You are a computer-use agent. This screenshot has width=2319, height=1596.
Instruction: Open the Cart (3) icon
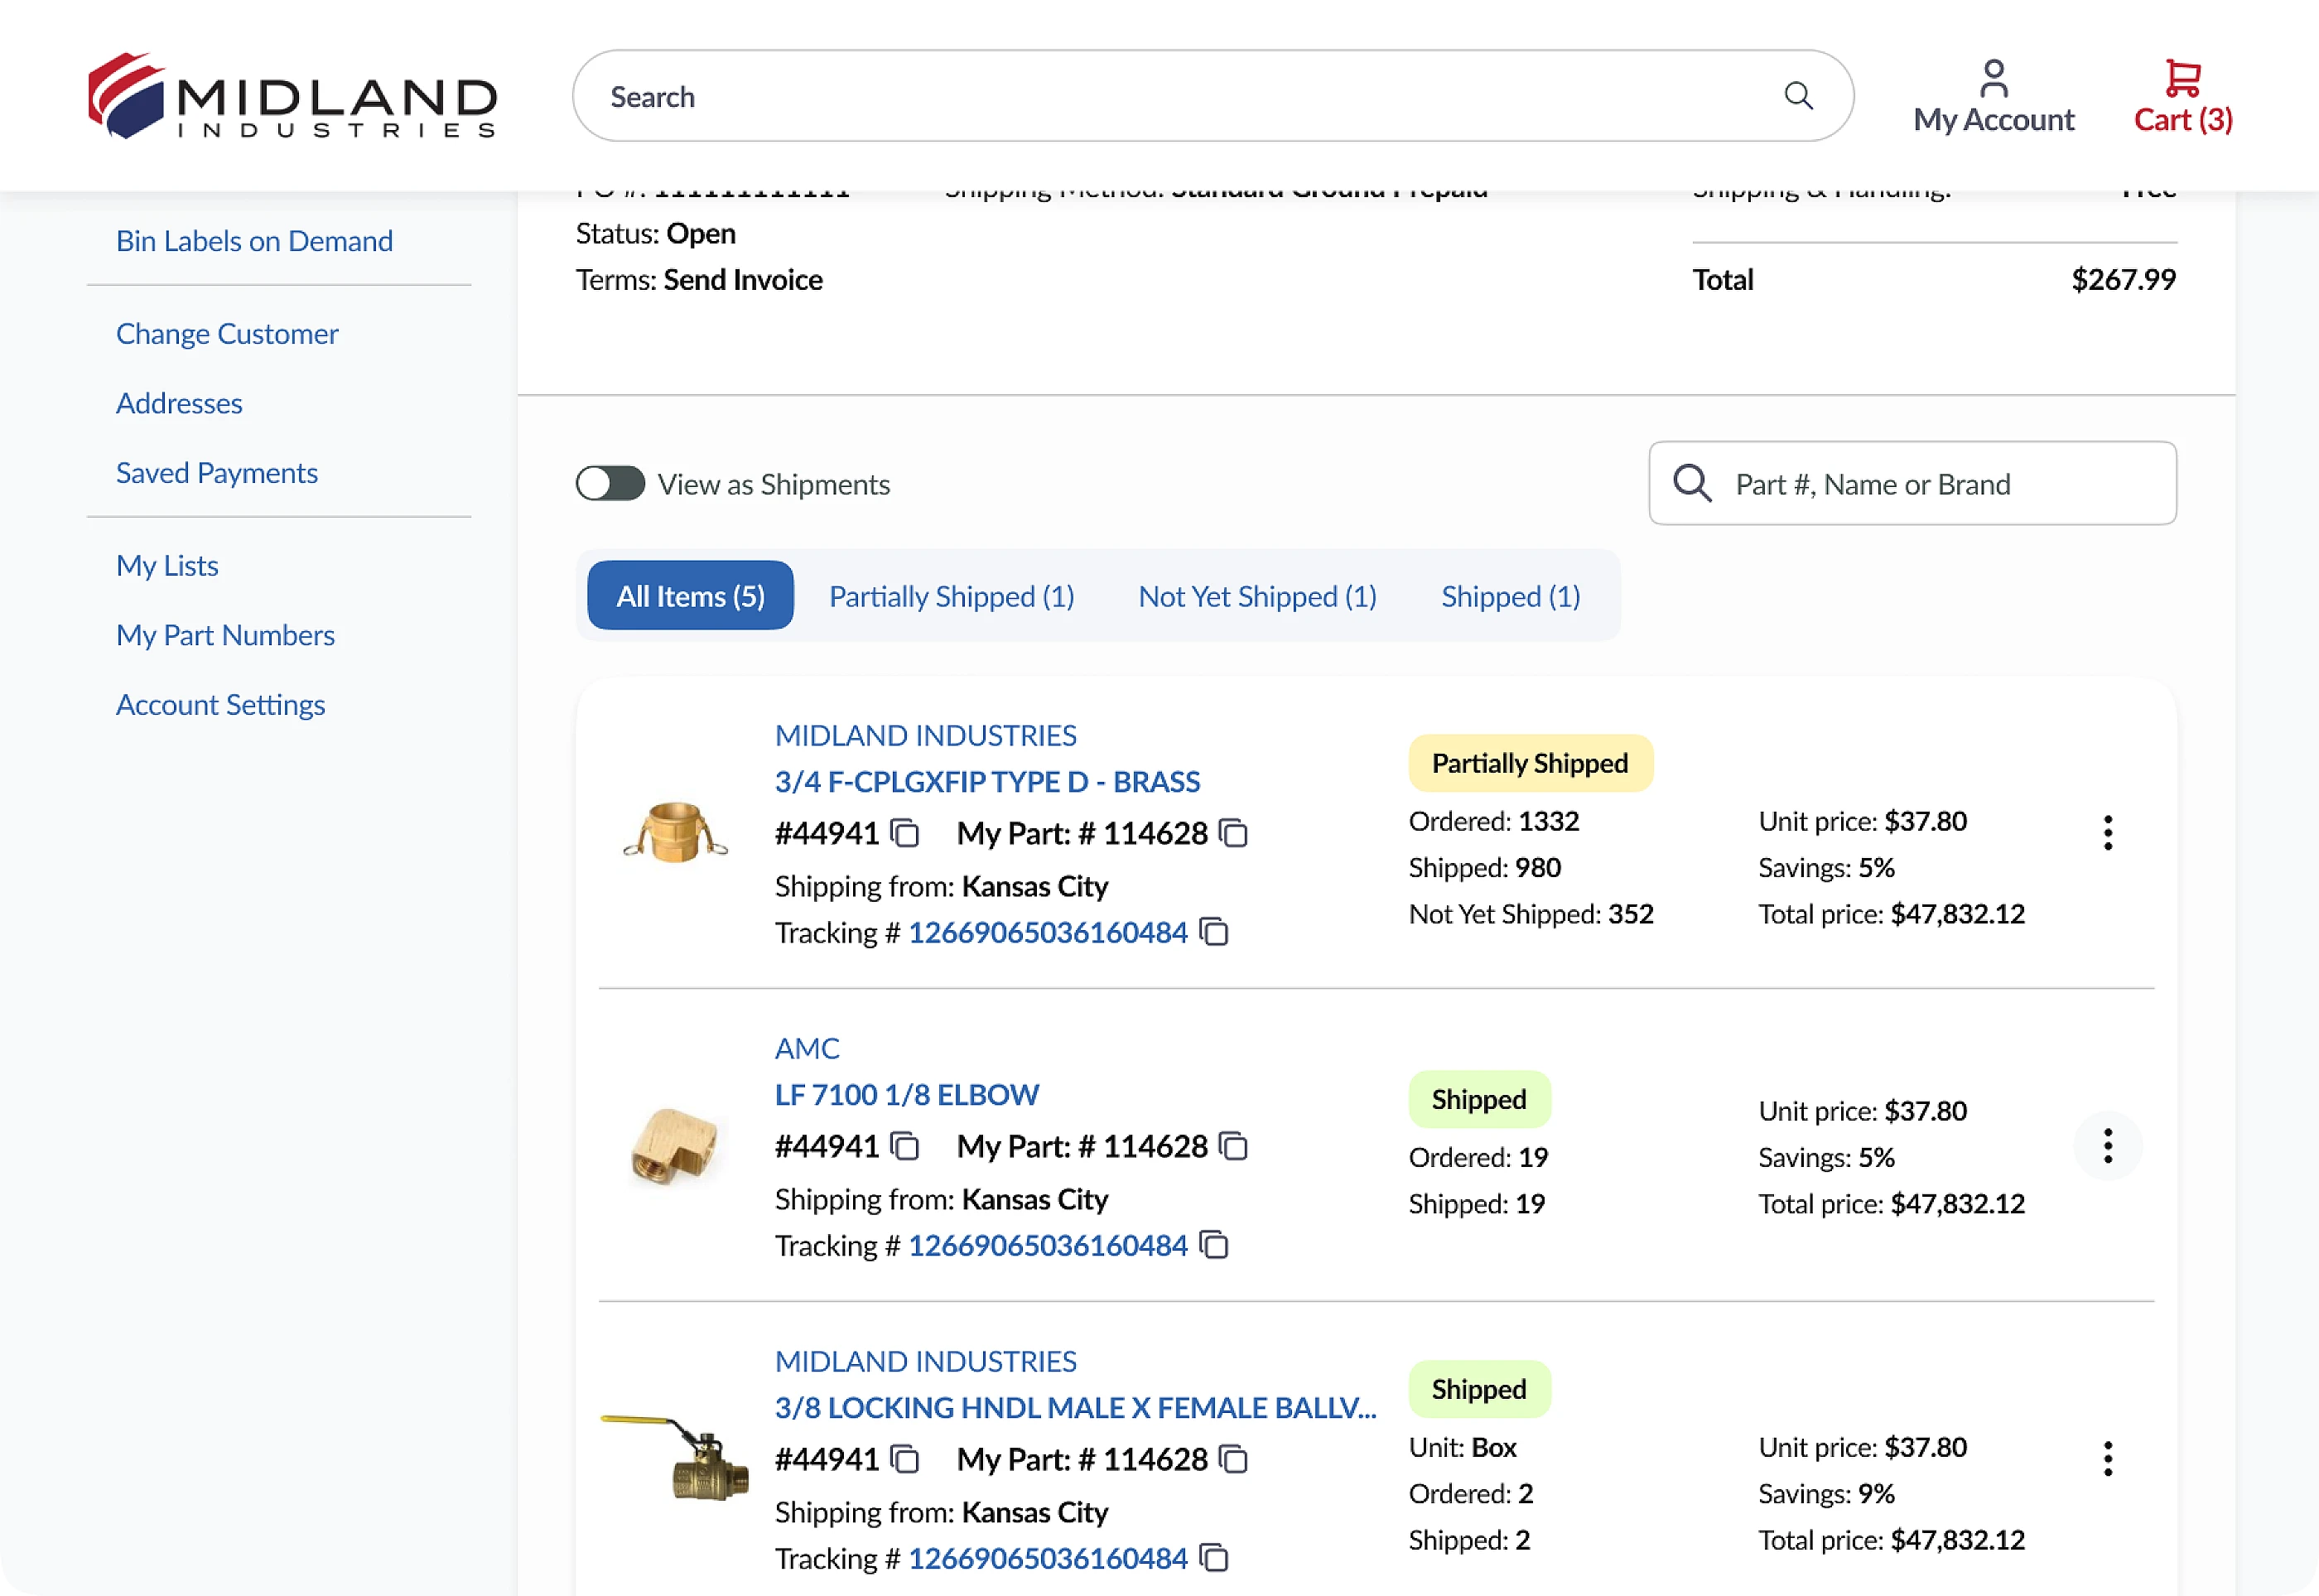(x=2182, y=78)
